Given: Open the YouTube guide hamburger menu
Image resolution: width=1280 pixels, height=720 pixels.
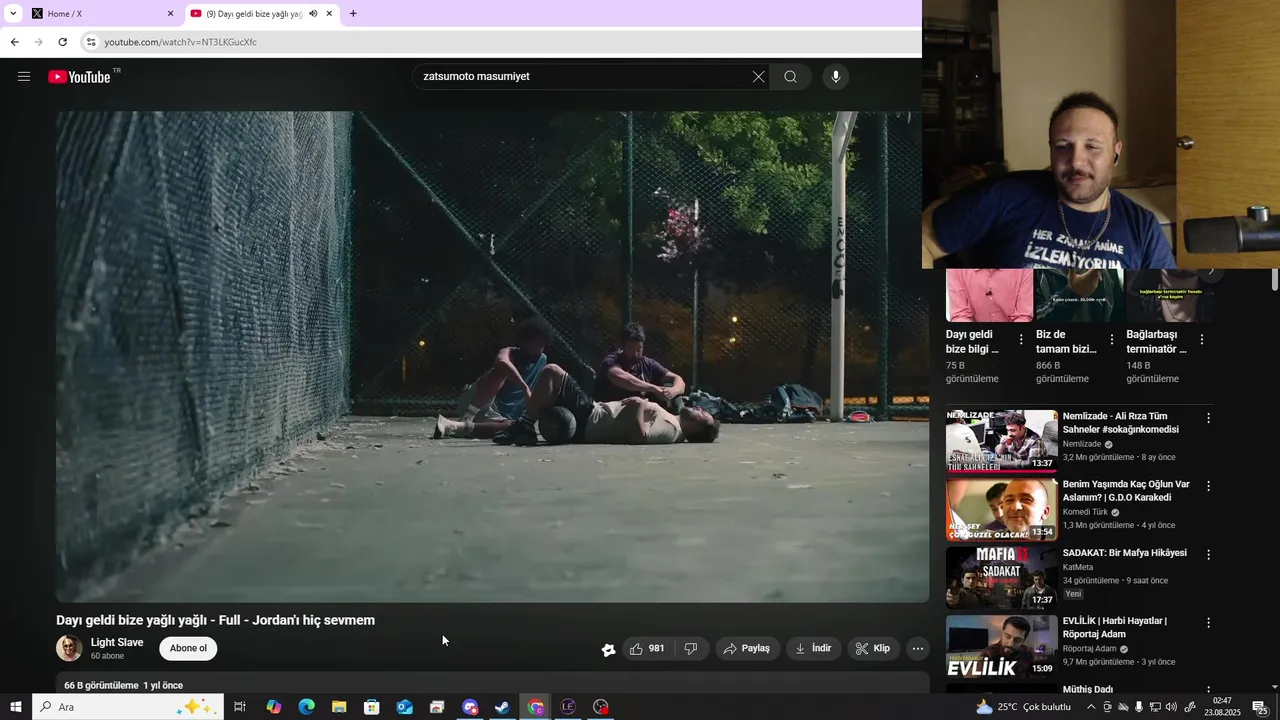Looking at the screenshot, I should coord(24,77).
